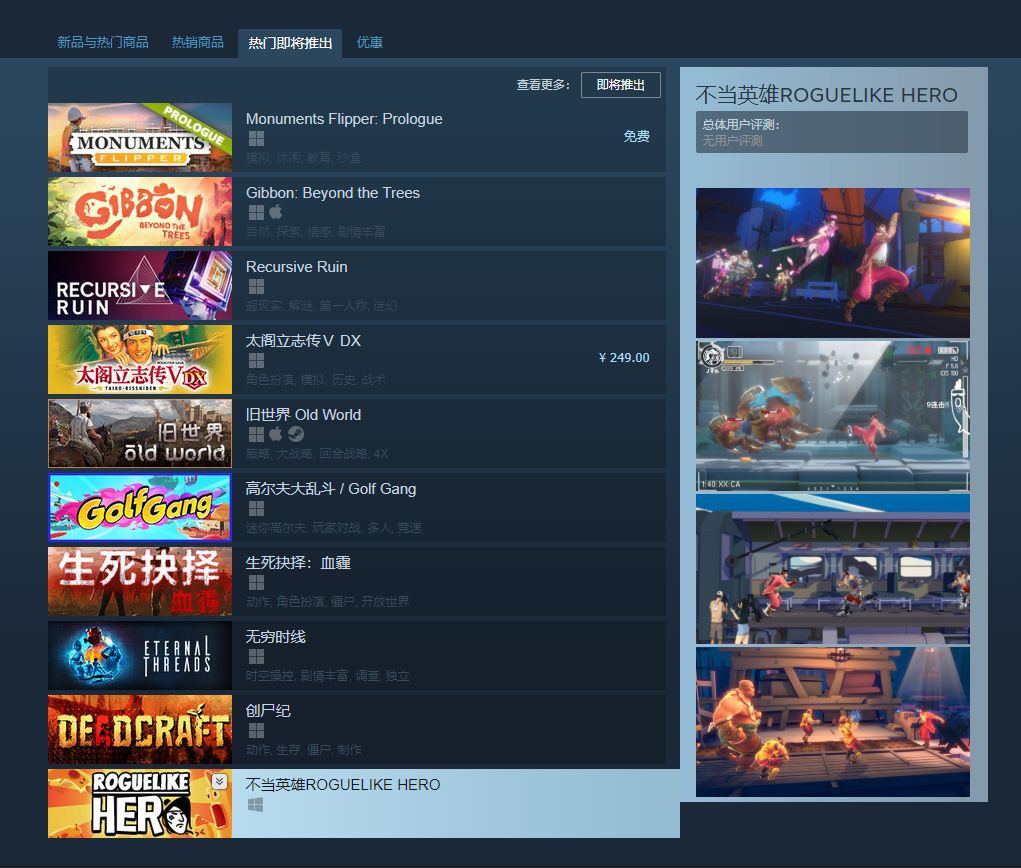Image resolution: width=1021 pixels, height=868 pixels.
Task: Open Gibbon: Beyond the Trees title
Action: [333, 193]
